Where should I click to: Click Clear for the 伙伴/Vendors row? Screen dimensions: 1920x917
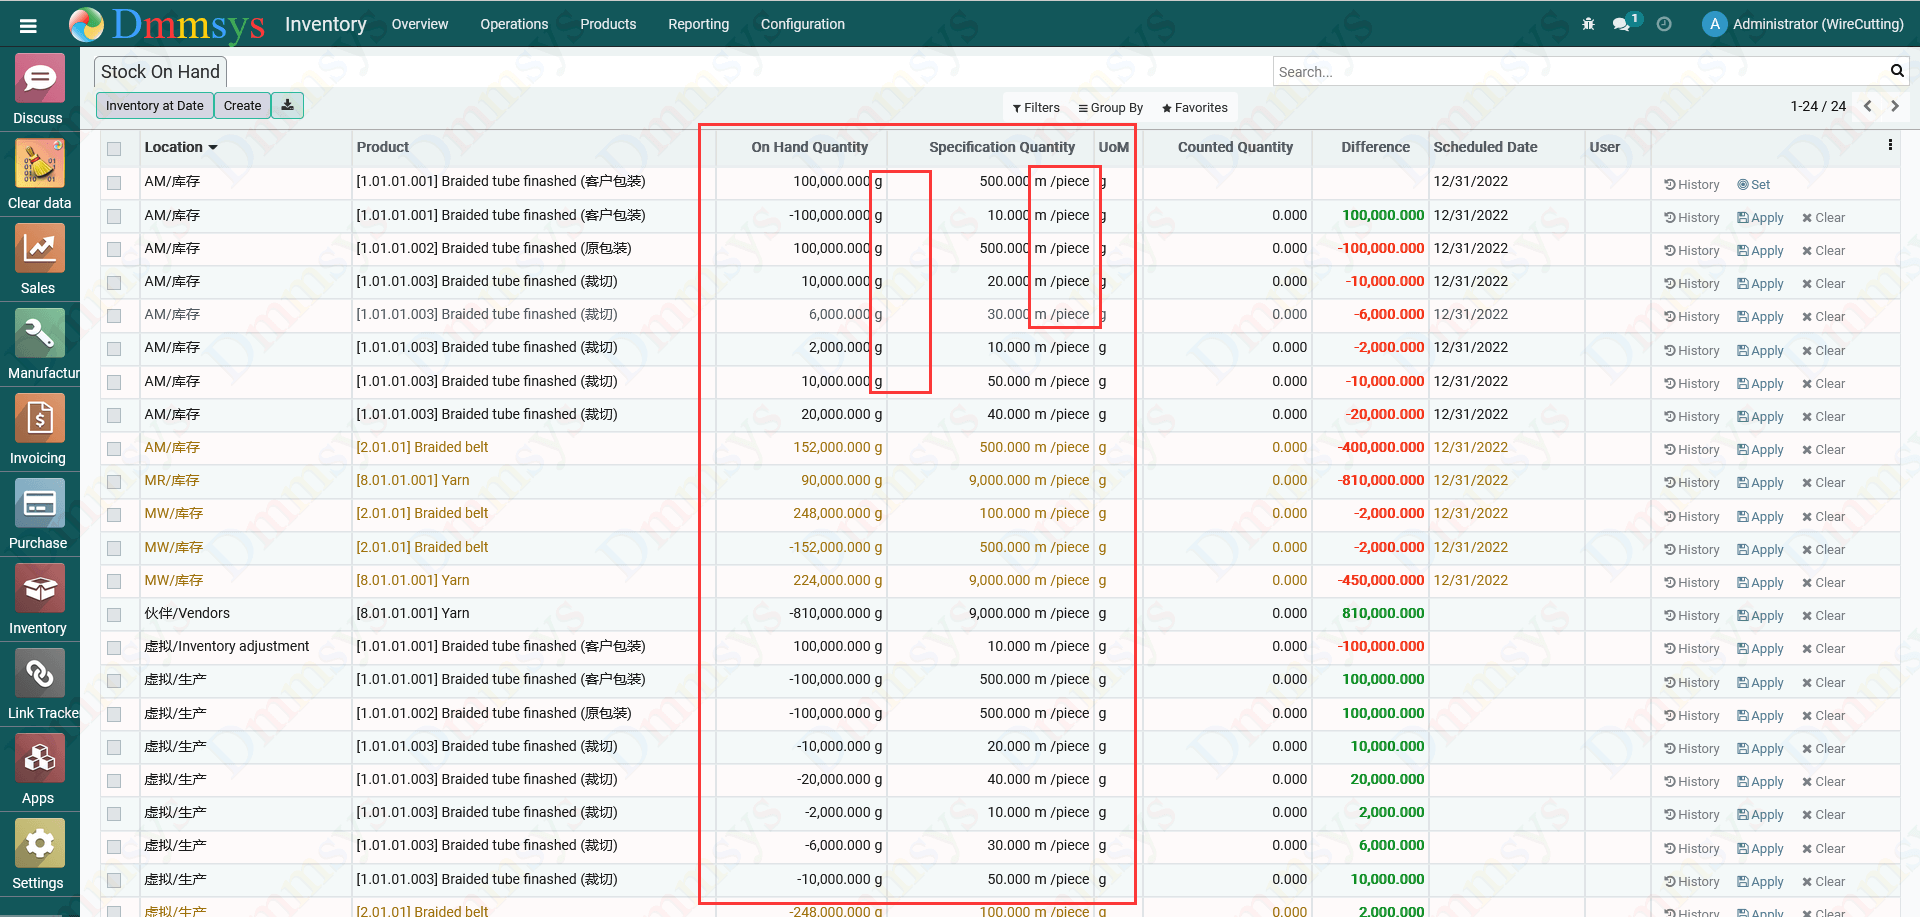pyautogui.click(x=1823, y=616)
